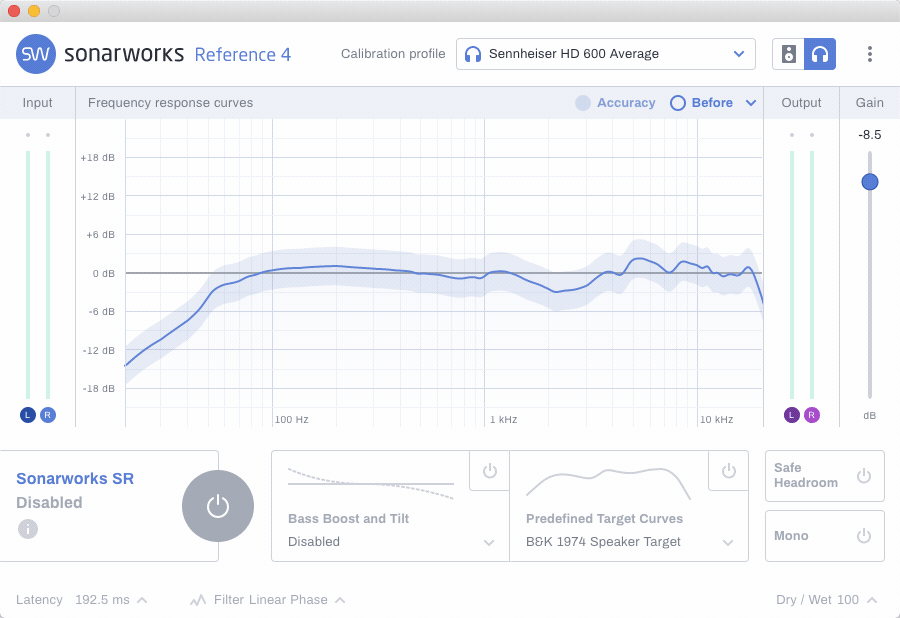Click the Input meter label
This screenshot has height=618, width=900.
point(37,103)
